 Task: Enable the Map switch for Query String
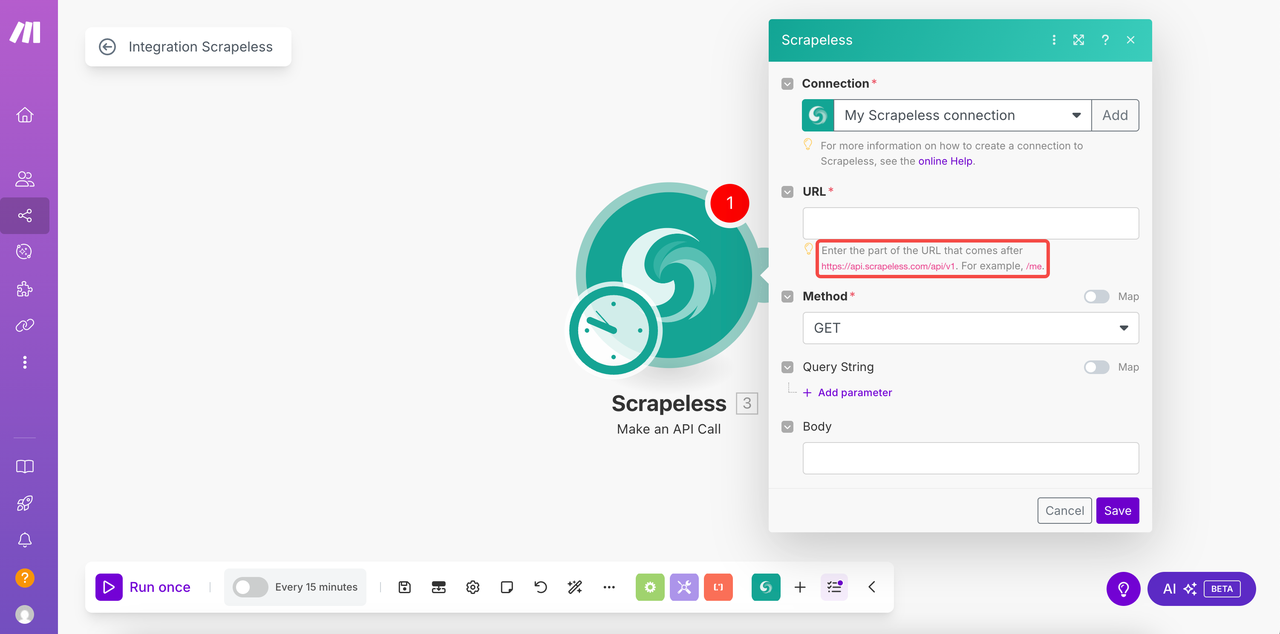[x=1097, y=367]
